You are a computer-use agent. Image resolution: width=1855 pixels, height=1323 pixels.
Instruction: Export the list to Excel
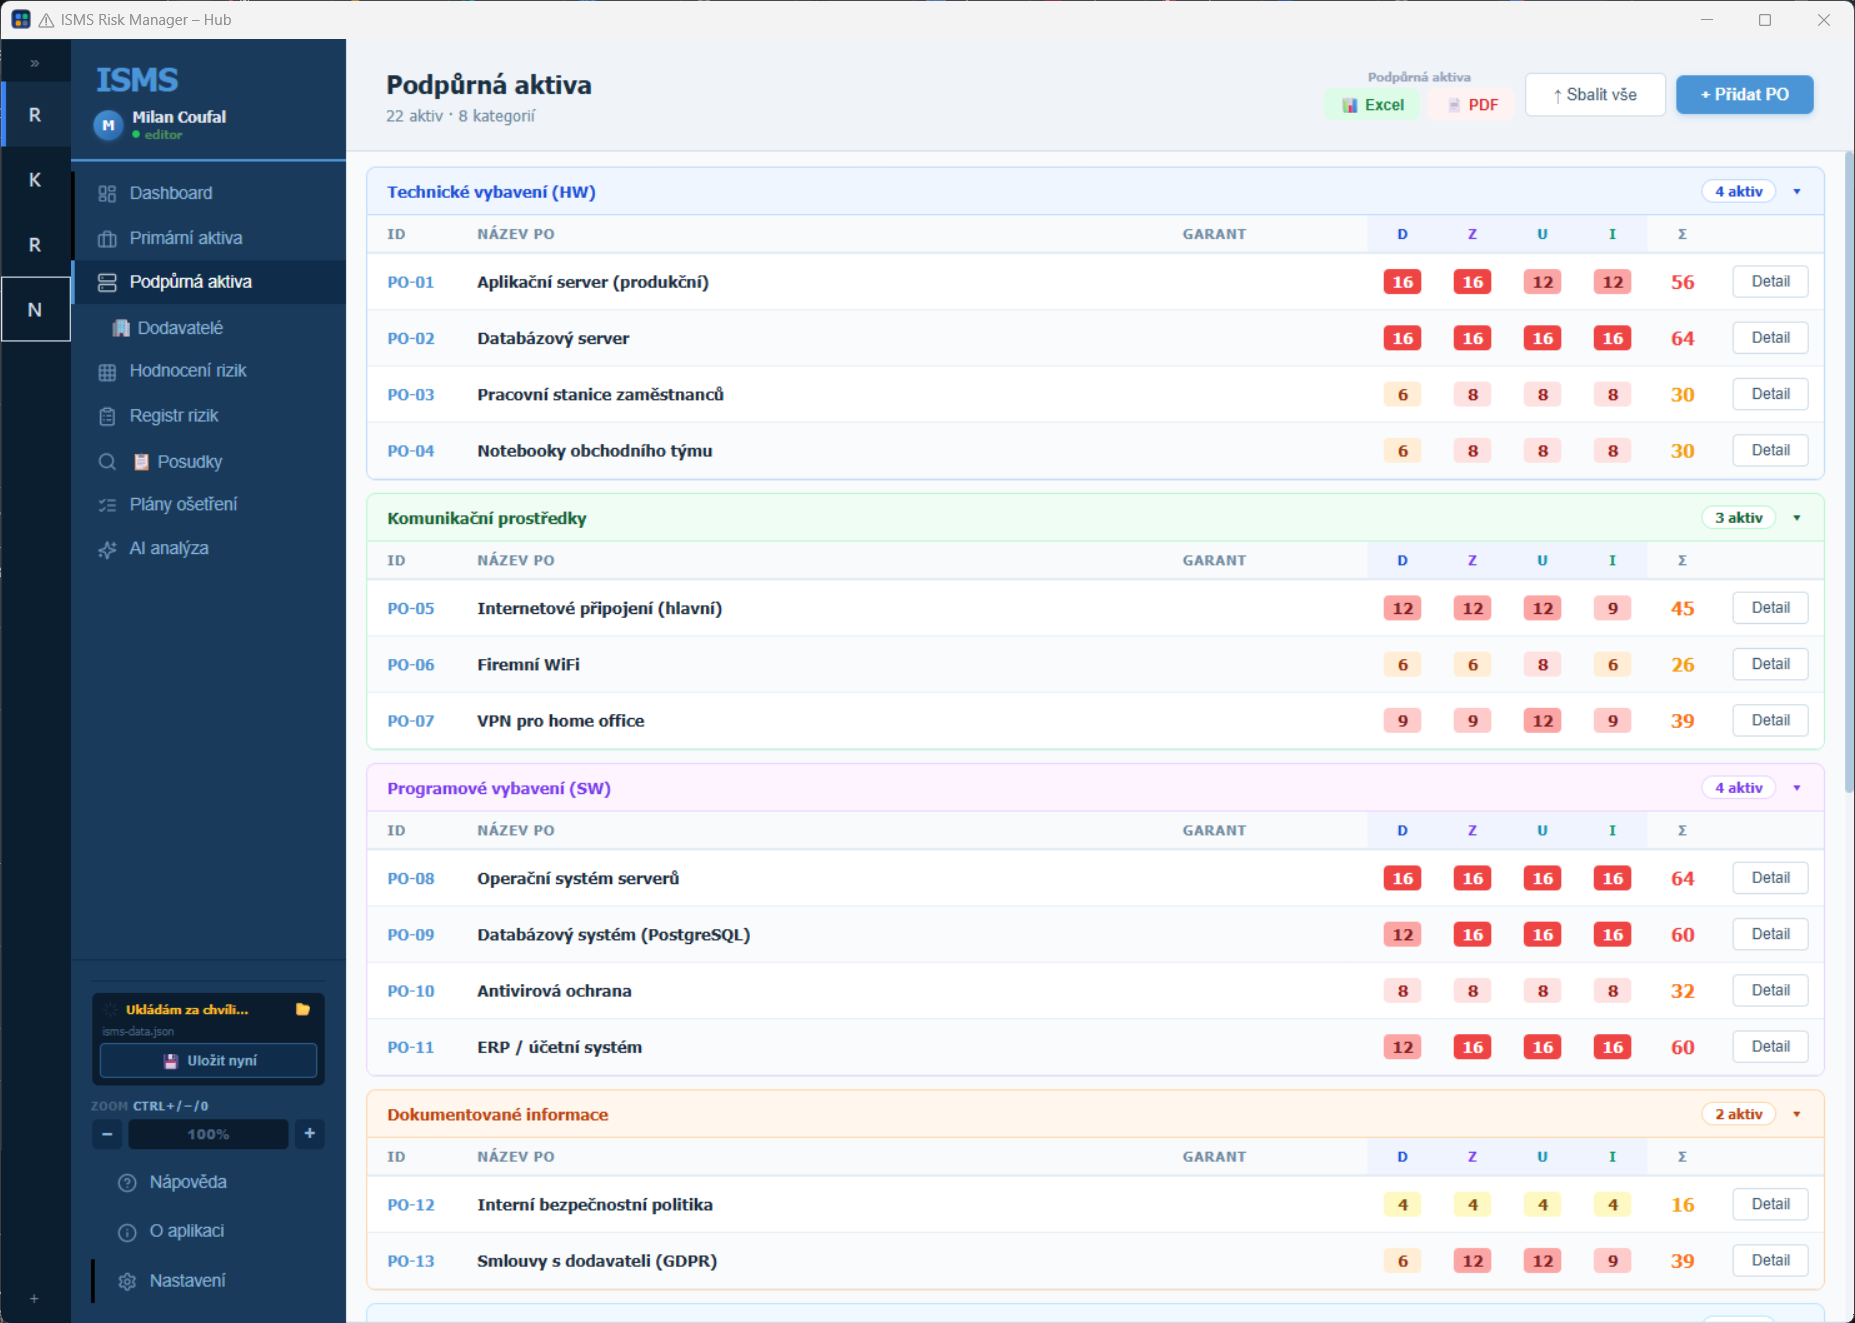tap(1372, 105)
